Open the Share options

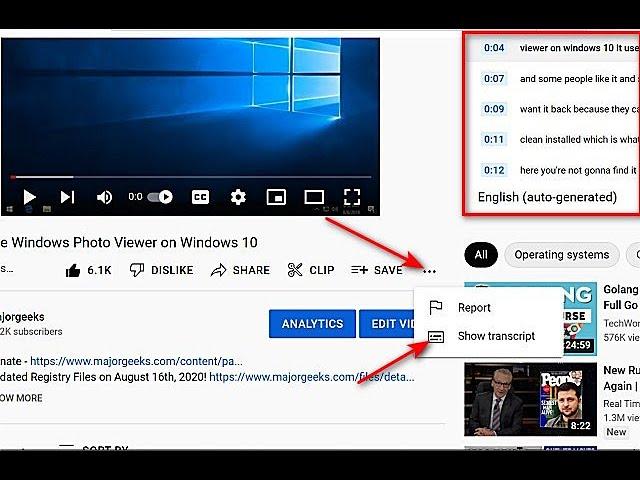240,270
